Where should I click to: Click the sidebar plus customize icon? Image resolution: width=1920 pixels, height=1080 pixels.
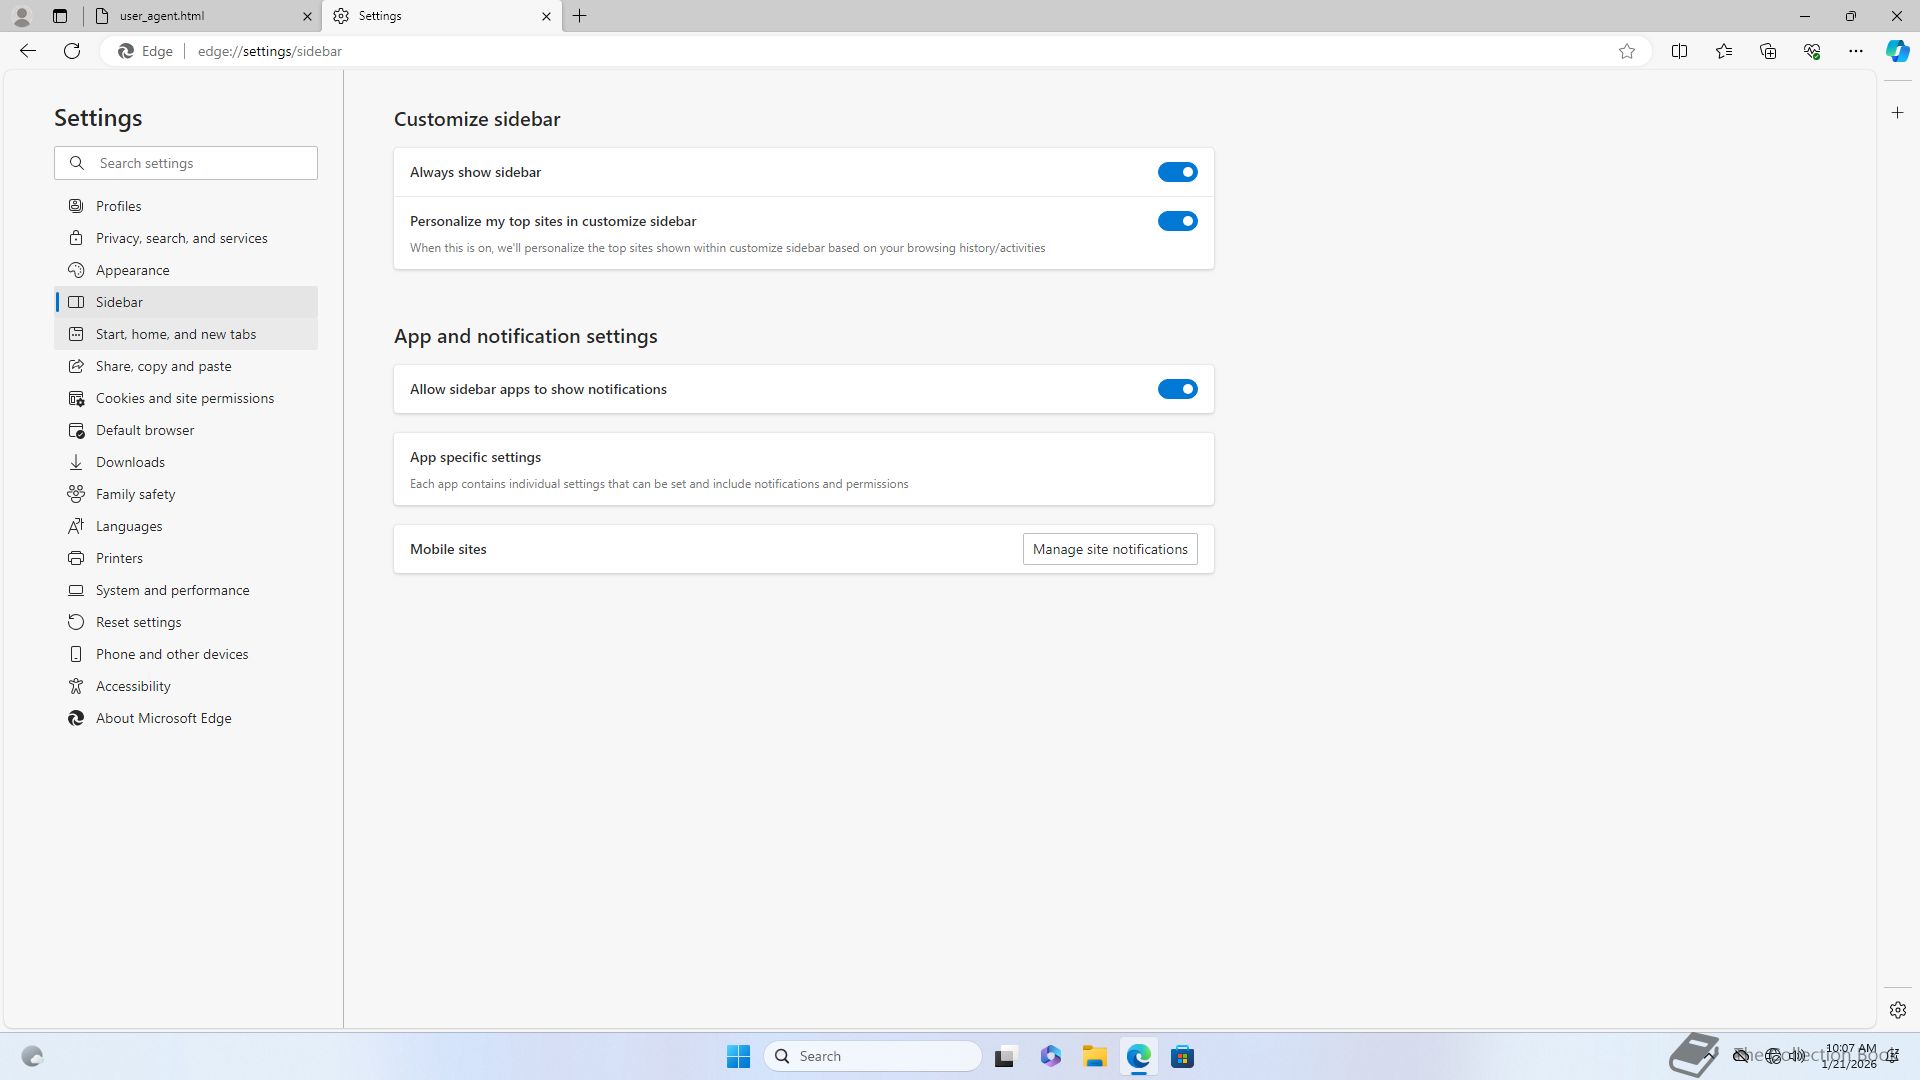point(1897,113)
